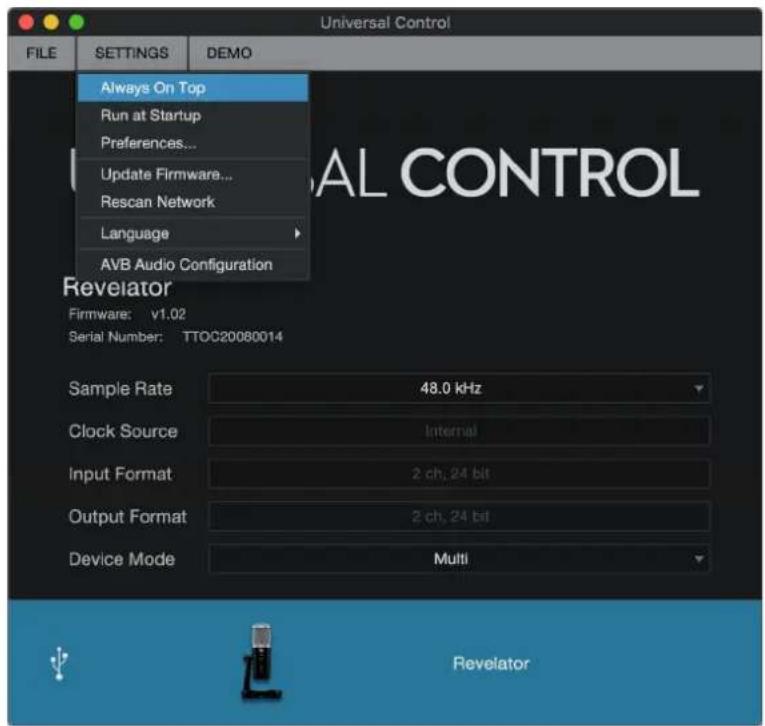Viewport: 765px width, 726px height.
Task: Click the Clock Source label
Action: (x=123, y=431)
